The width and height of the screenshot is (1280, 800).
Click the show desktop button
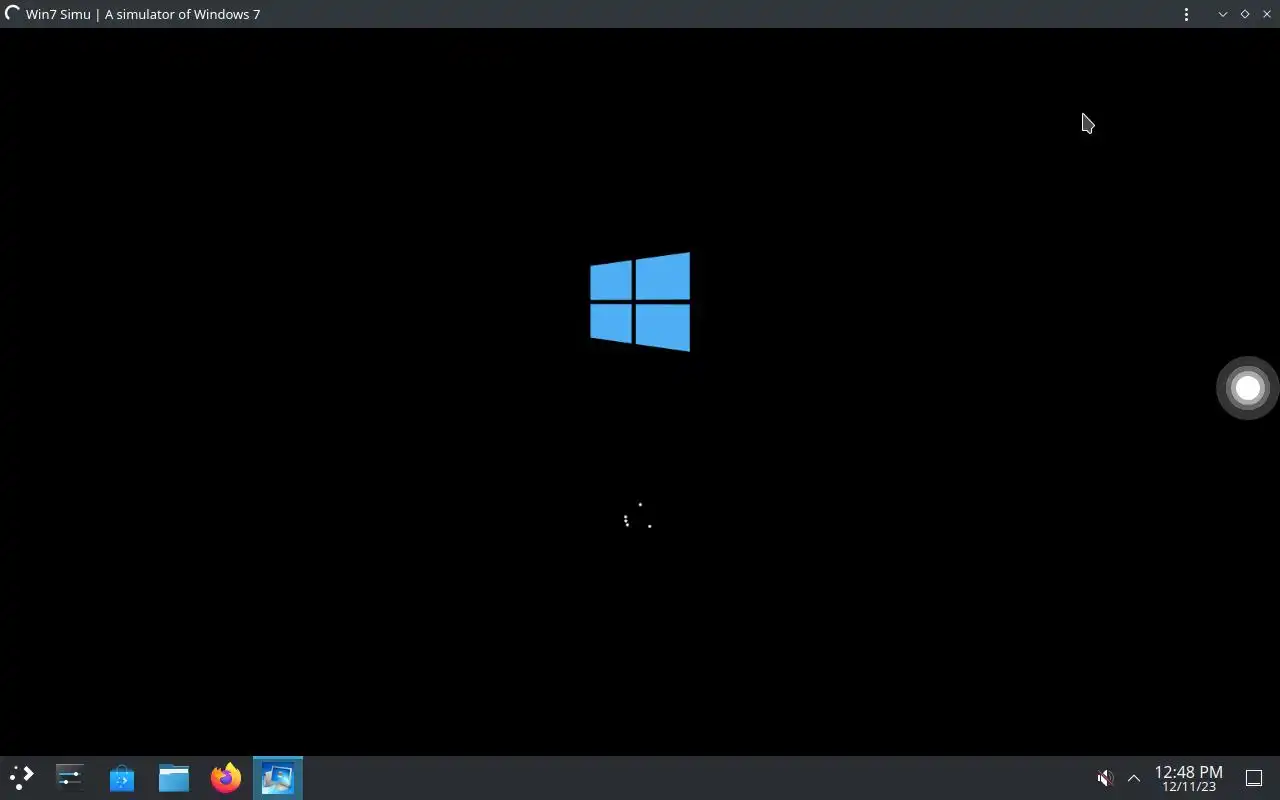click(x=1254, y=778)
